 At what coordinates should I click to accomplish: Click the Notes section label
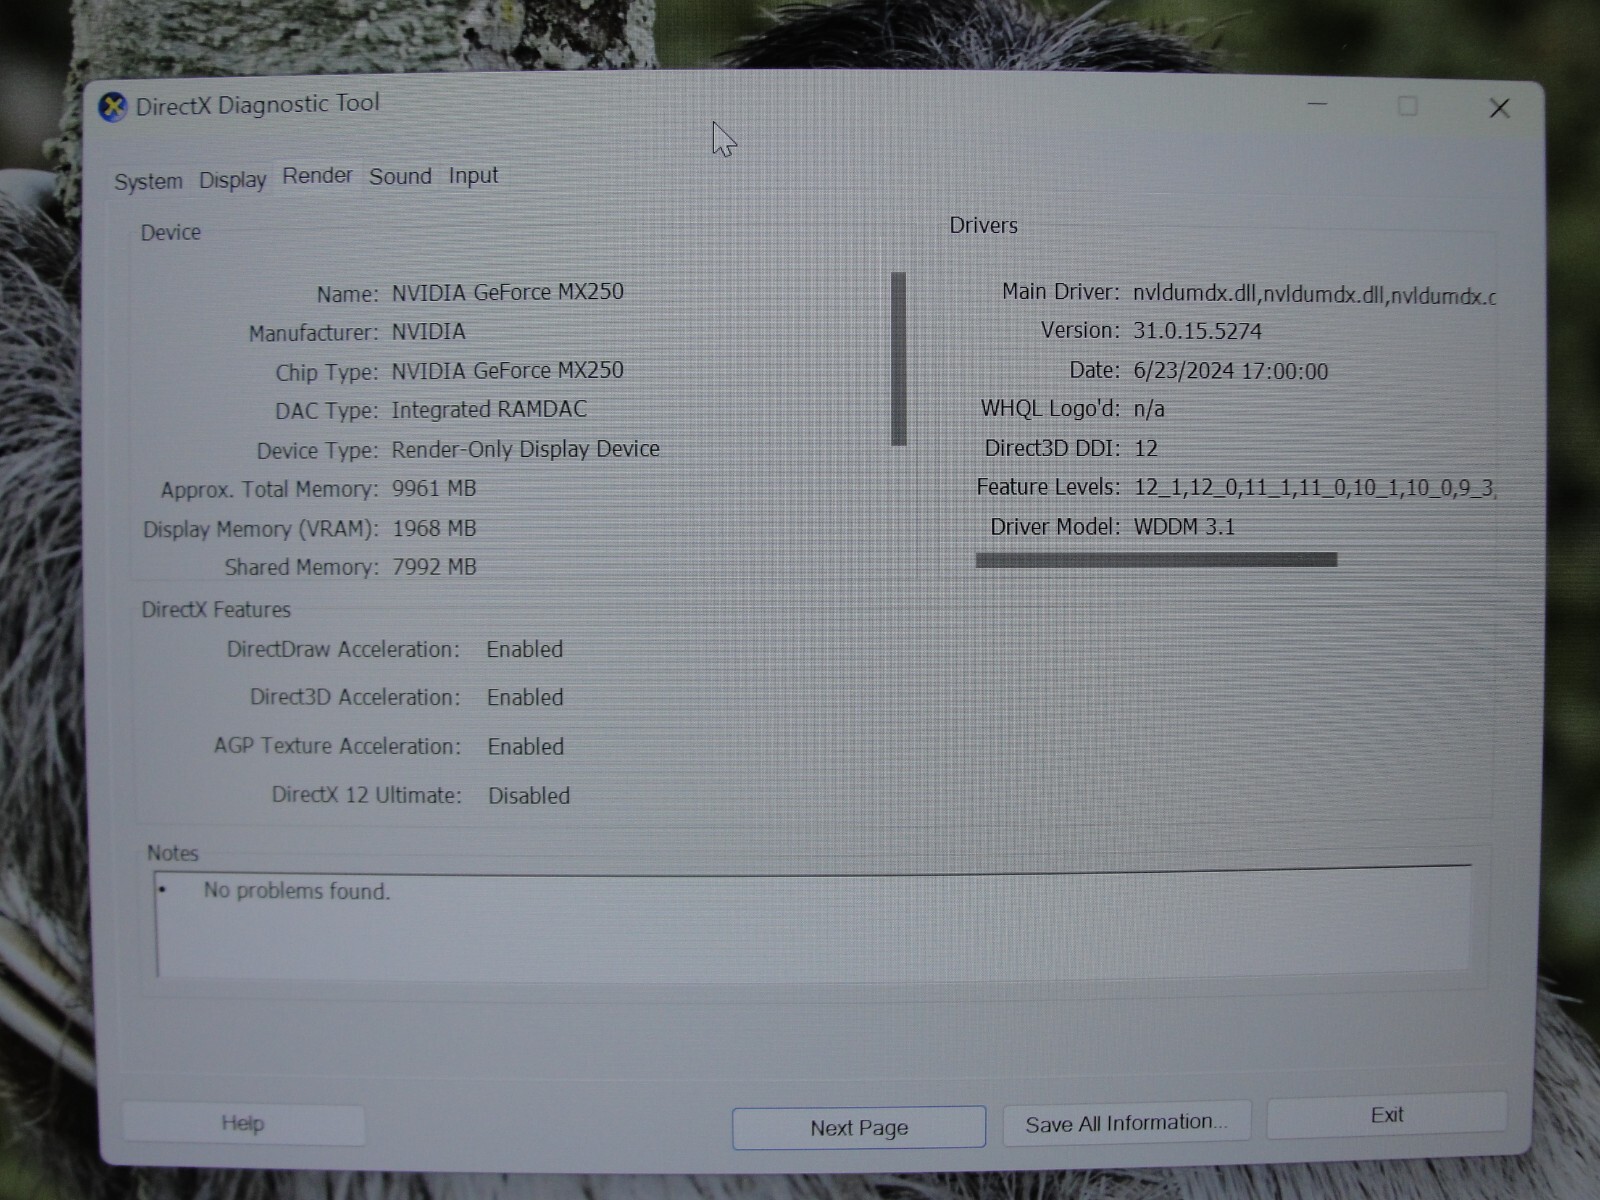173,853
